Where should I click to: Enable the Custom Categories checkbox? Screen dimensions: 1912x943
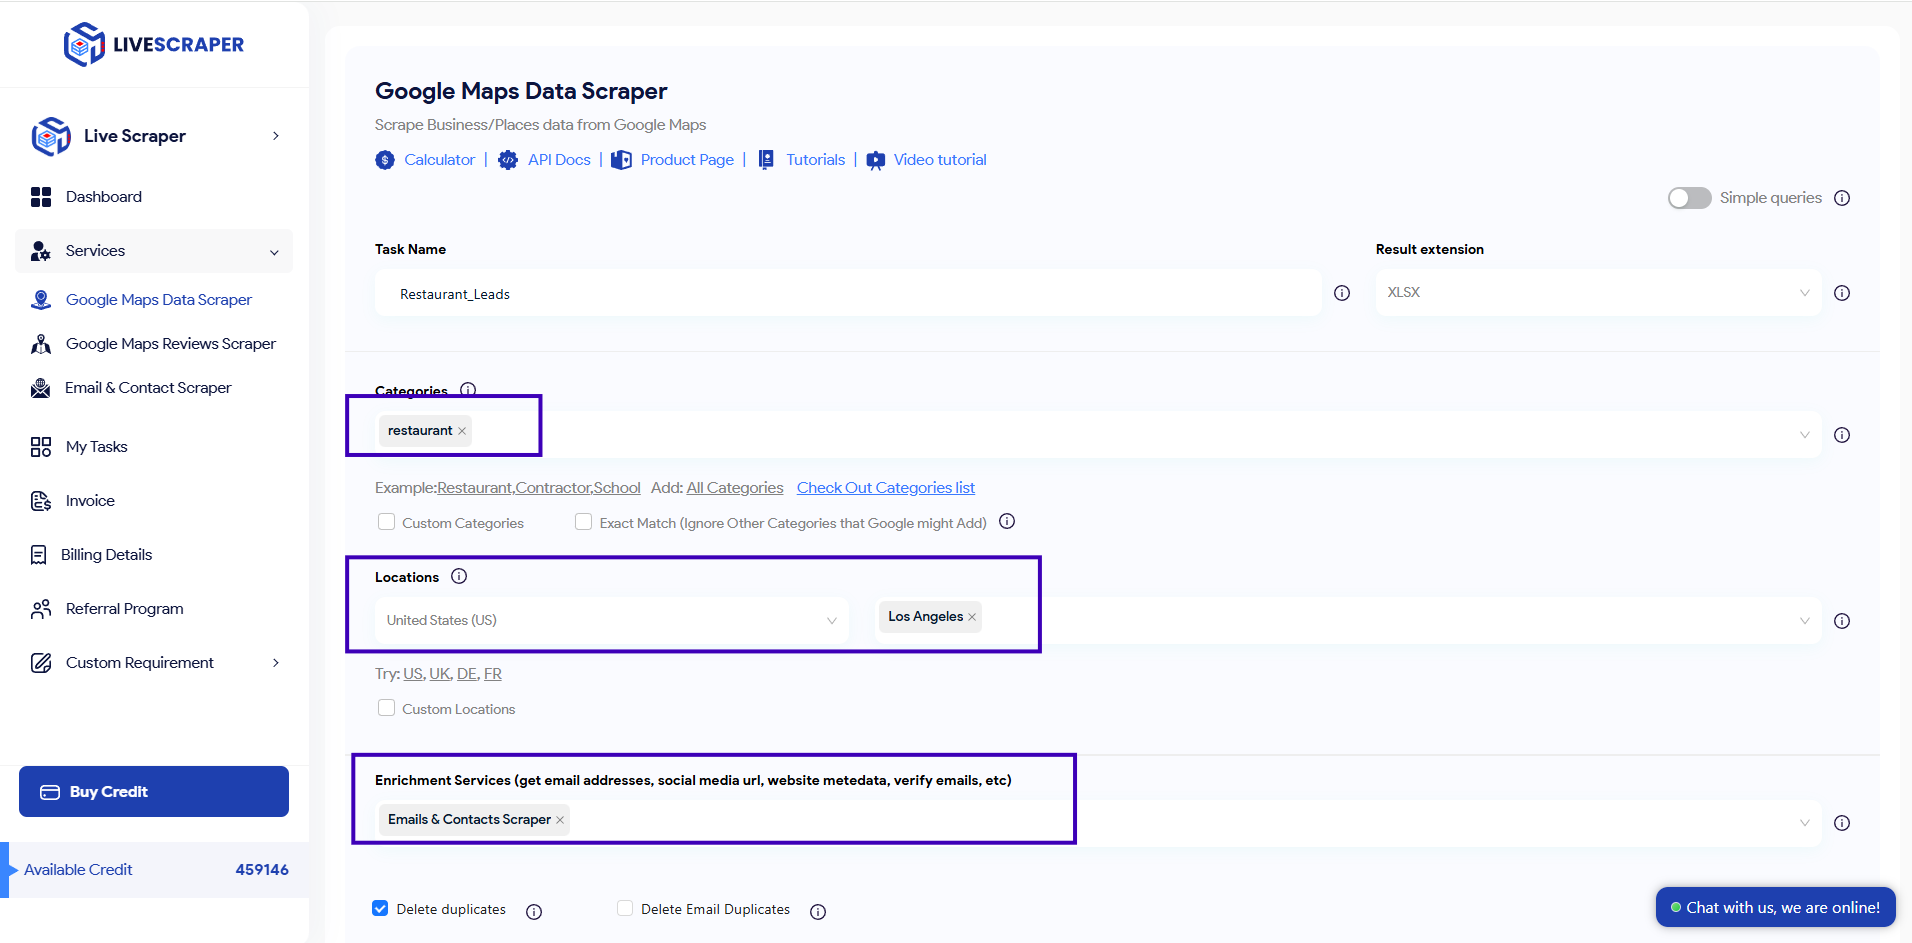pos(386,522)
